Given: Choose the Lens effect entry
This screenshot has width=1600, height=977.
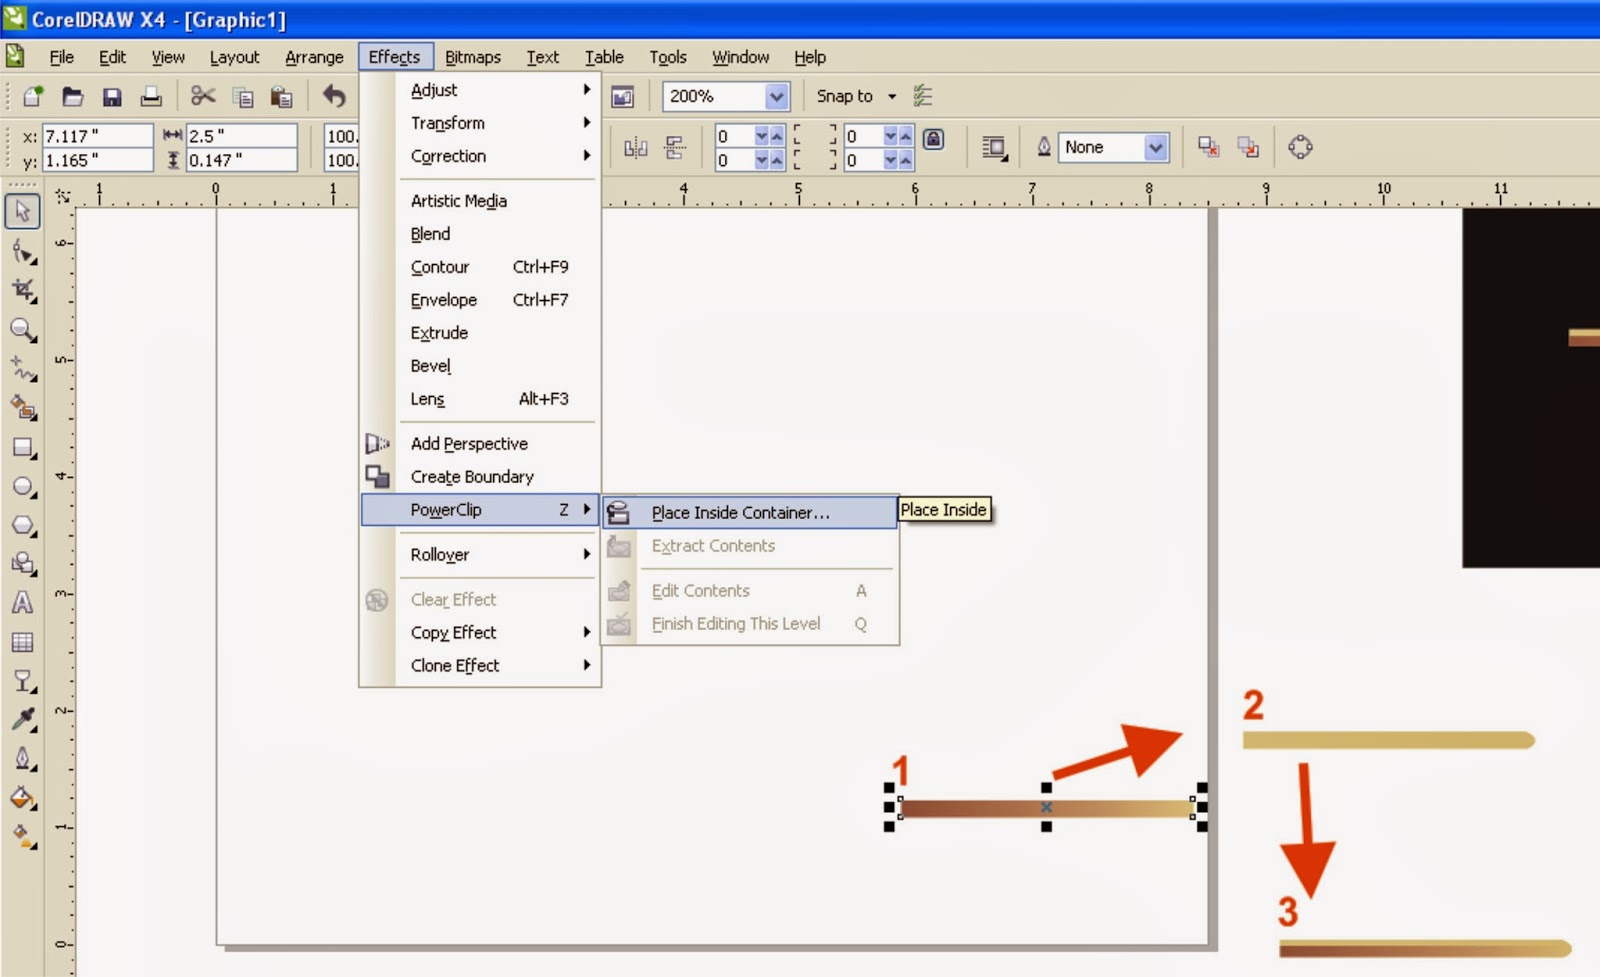Looking at the screenshot, I should pyautogui.click(x=426, y=398).
